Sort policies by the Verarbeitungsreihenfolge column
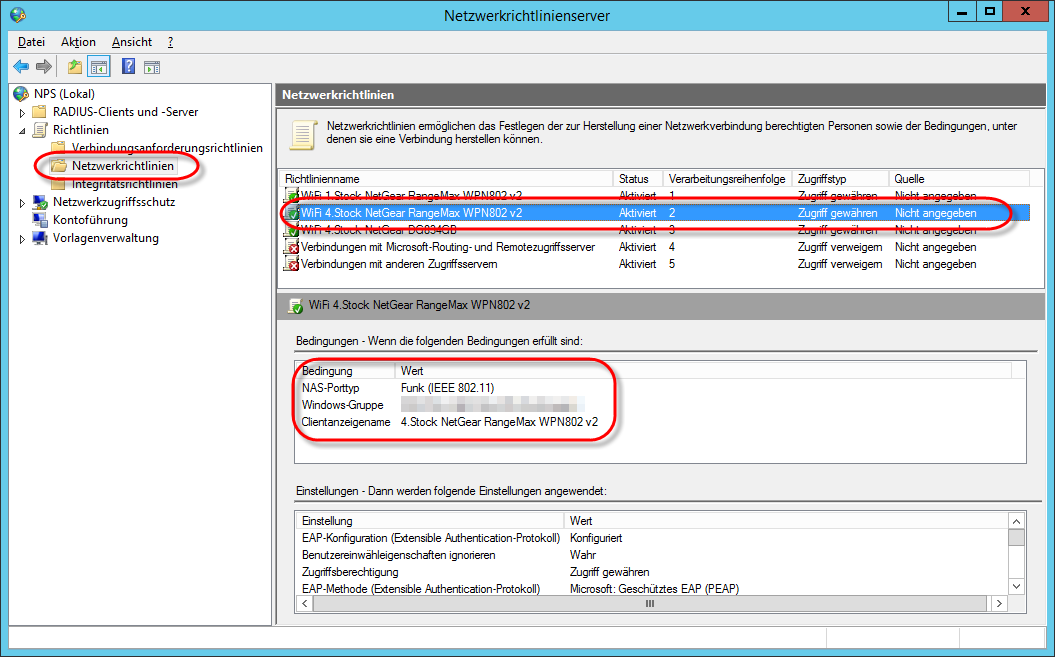This screenshot has height=657, width=1055. [x=726, y=178]
